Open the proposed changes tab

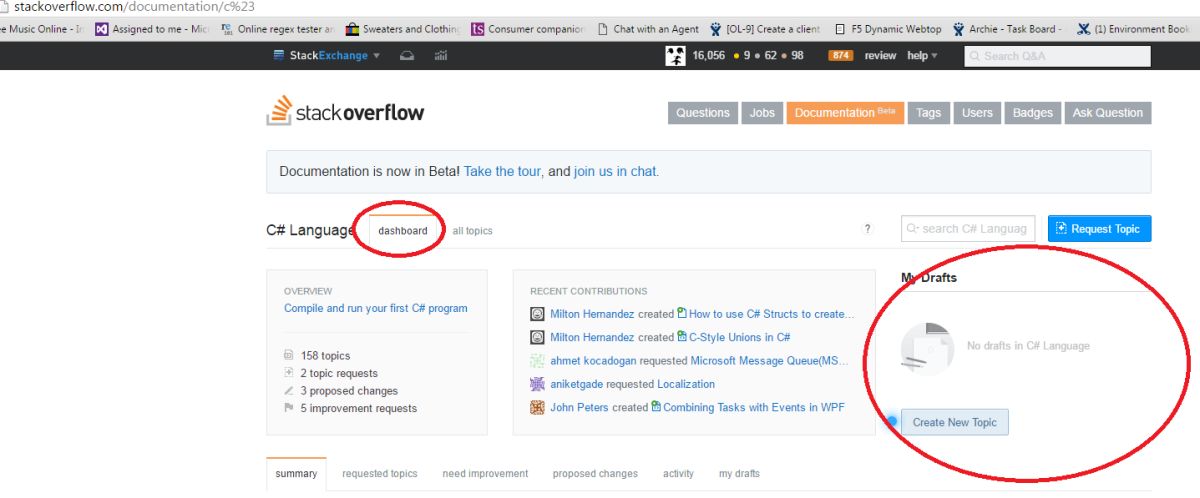point(595,474)
